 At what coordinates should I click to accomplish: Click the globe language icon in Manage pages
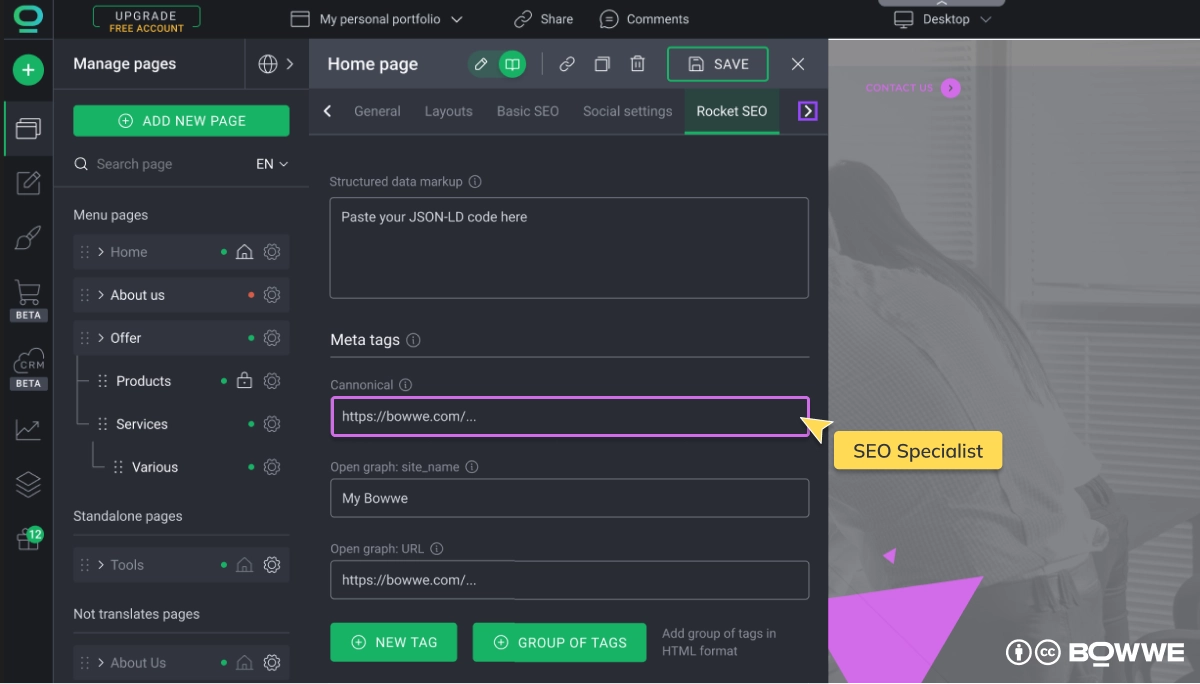pyautogui.click(x=267, y=64)
